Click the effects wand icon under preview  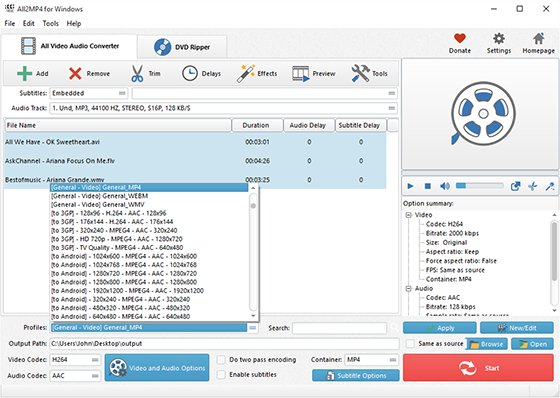[x=550, y=186]
